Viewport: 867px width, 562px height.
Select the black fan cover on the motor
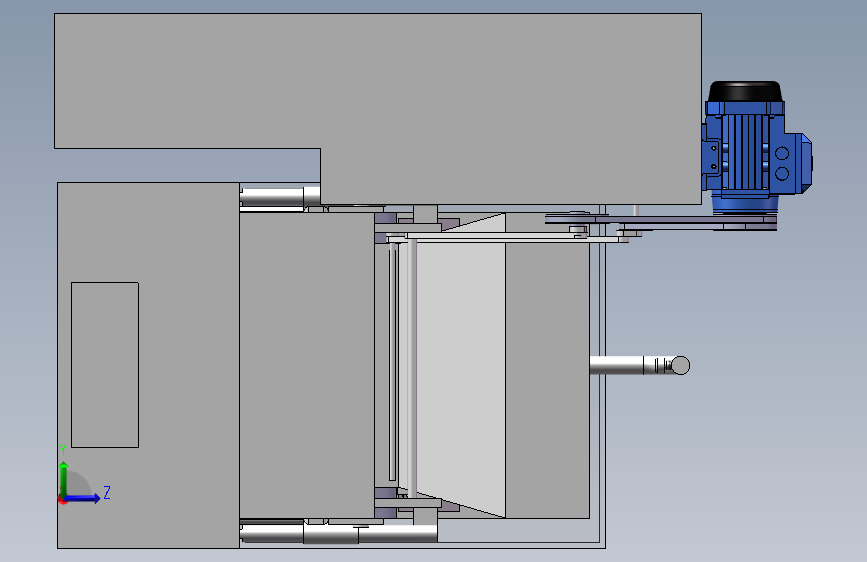(745, 91)
